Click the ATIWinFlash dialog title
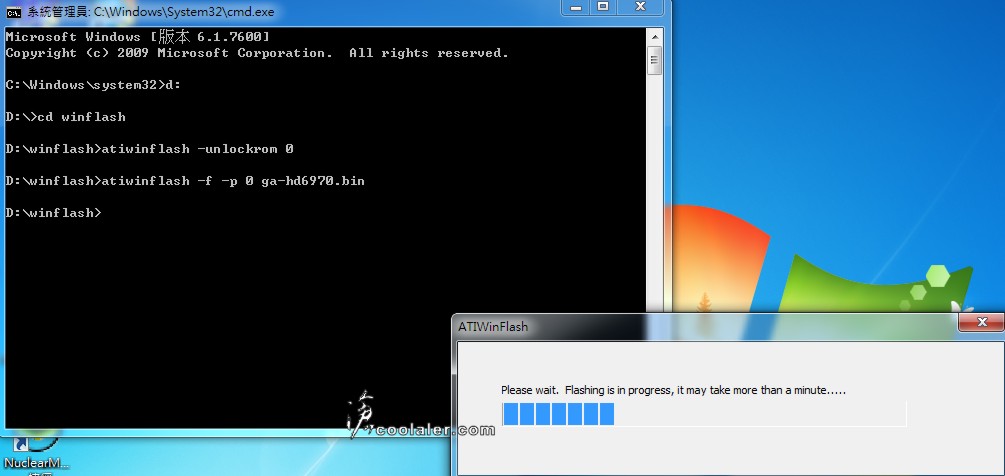 coord(493,327)
